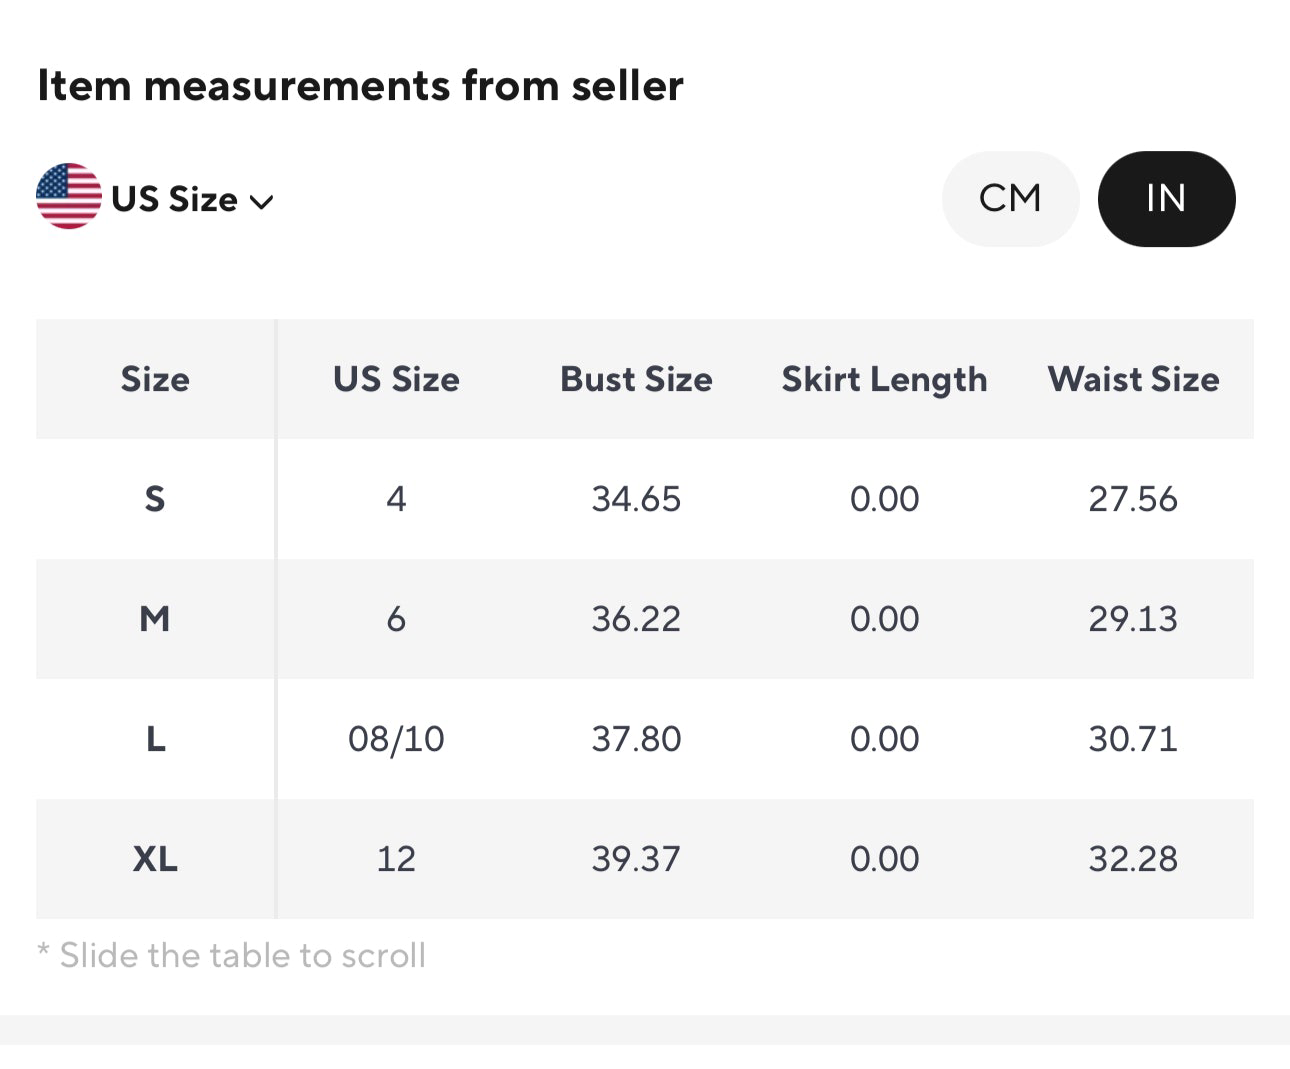Click the Size column header
The image size is (1290, 1069).
(155, 380)
